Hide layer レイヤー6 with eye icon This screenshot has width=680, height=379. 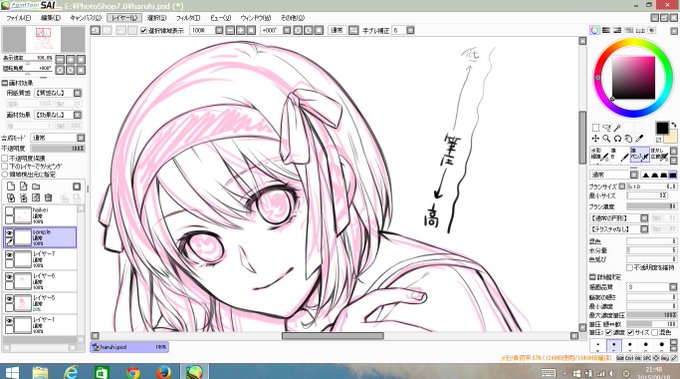9,277
